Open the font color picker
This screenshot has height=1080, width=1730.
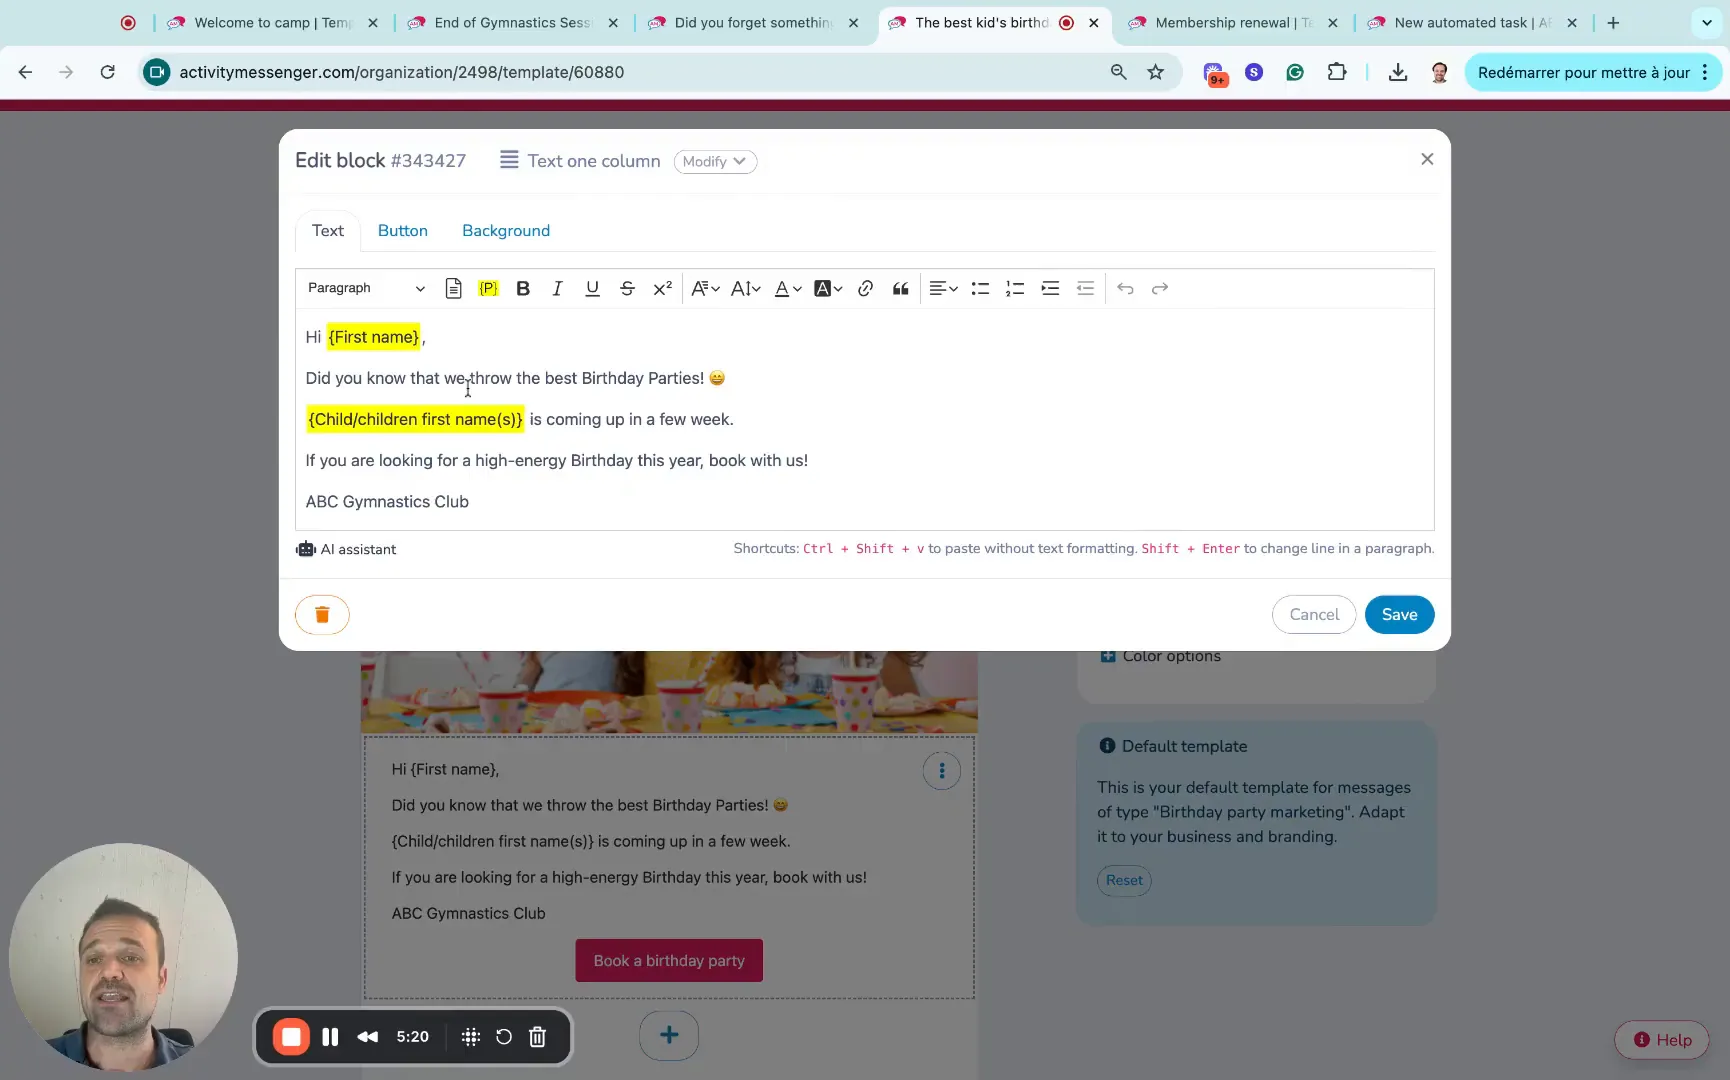point(788,288)
